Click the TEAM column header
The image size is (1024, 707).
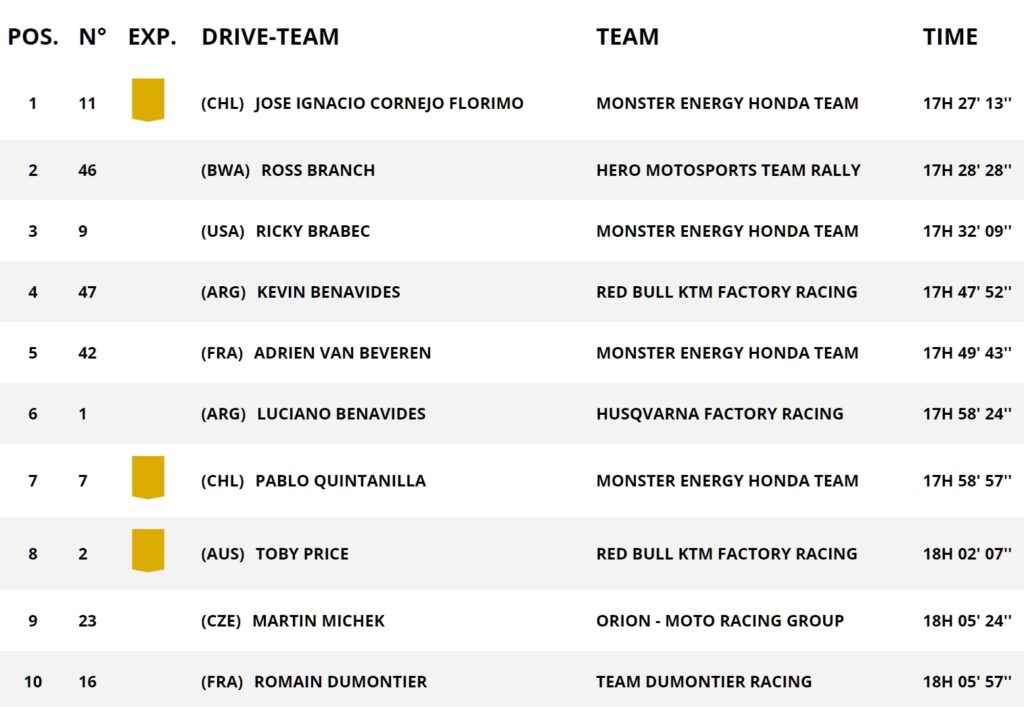click(x=628, y=37)
